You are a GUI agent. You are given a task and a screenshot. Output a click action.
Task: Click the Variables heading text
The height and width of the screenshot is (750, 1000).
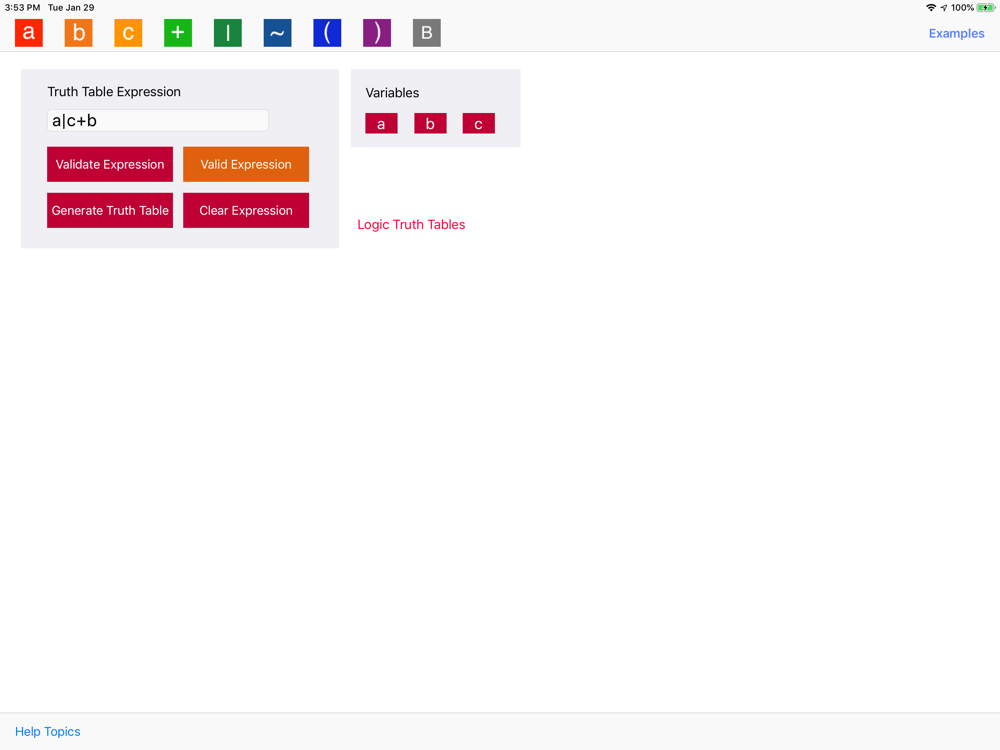[392, 92]
